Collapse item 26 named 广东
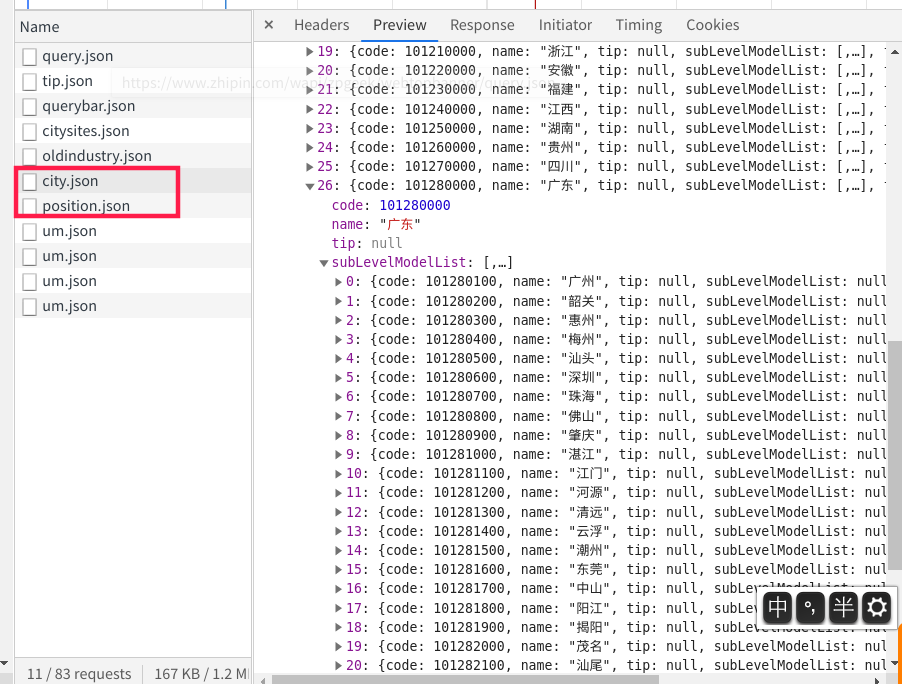The height and width of the screenshot is (684, 902). pos(309,186)
